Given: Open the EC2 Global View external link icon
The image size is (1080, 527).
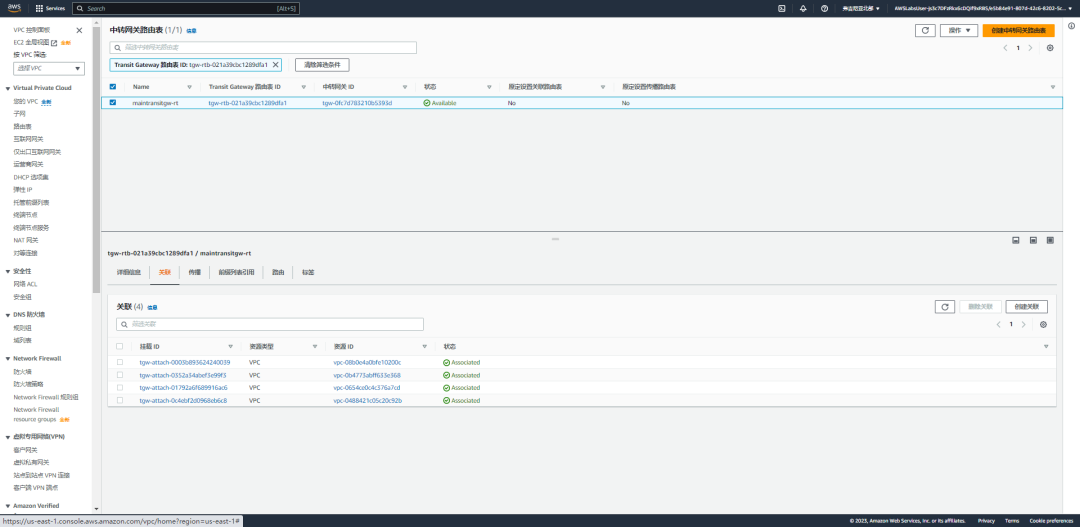Looking at the screenshot, I should pyautogui.click(x=54, y=43).
